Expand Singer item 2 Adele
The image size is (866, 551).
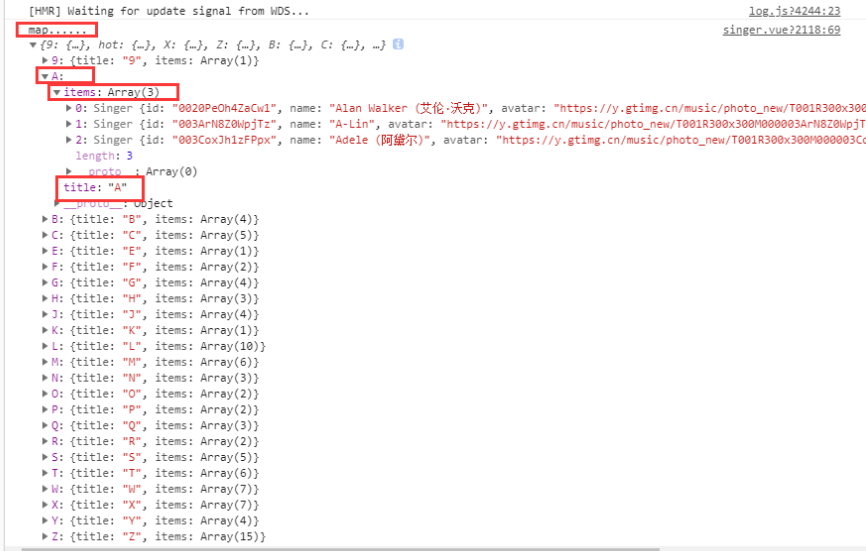[x=68, y=140]
